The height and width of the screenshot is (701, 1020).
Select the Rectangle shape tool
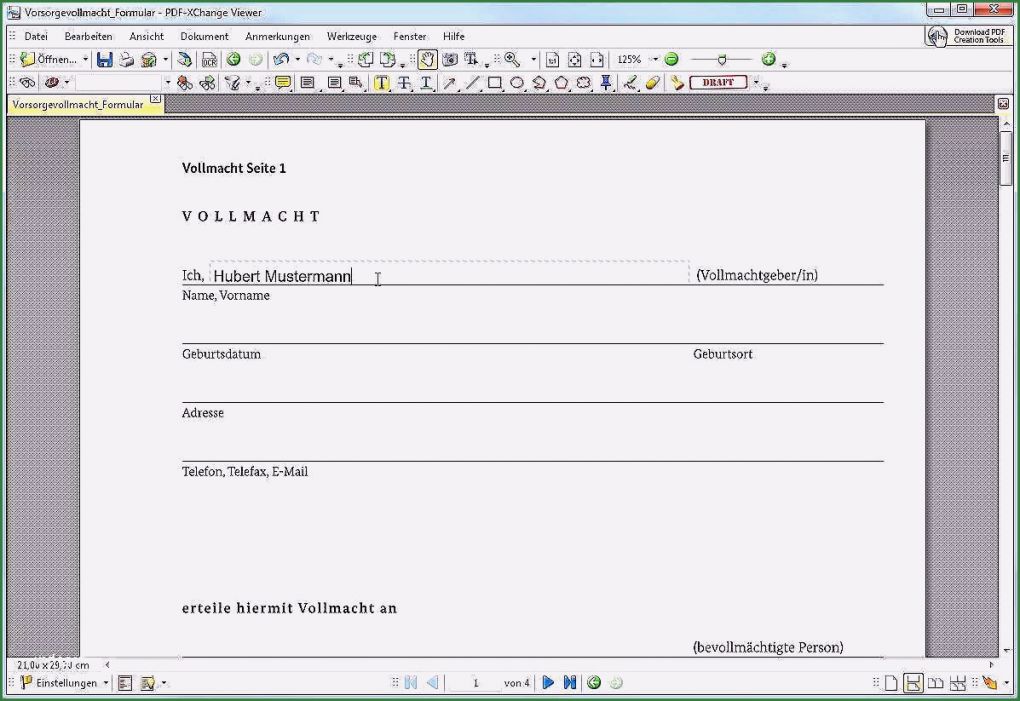coord(494,83)
